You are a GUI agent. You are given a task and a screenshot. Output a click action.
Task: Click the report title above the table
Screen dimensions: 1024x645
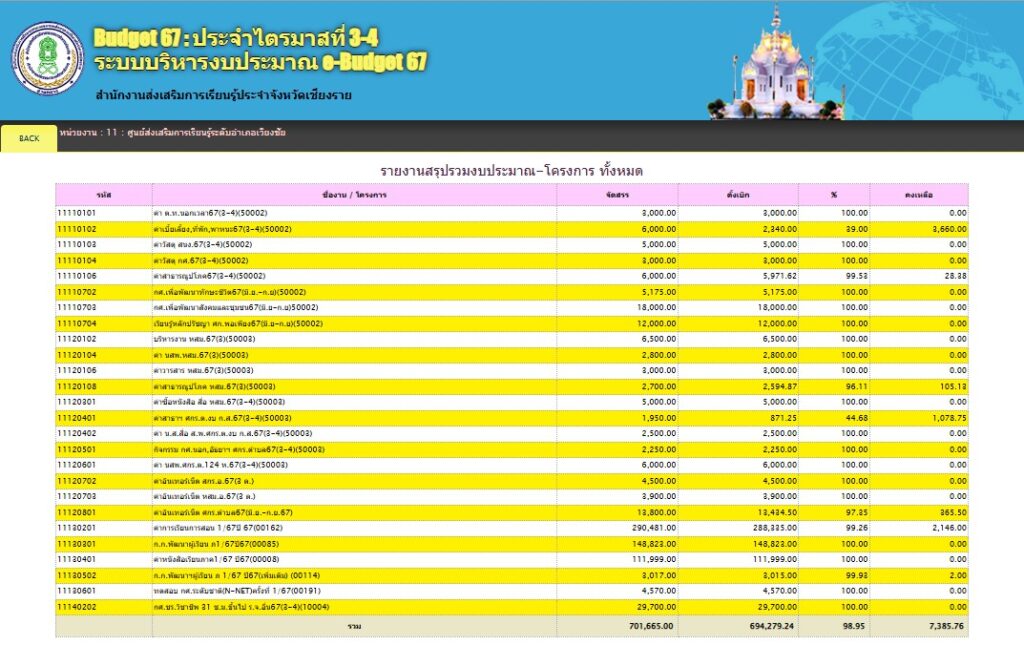click(x=512, y=165)
